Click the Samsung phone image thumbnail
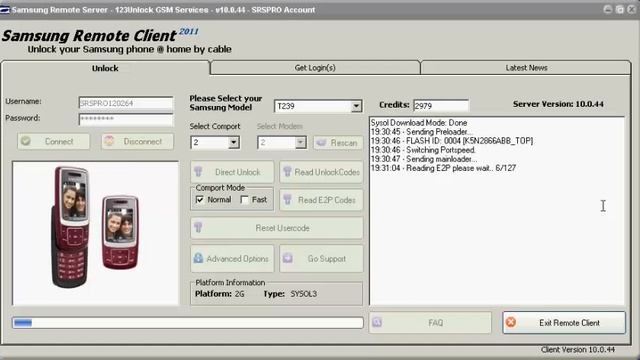This screenshot has height=360, width=640. pyautogui.click(x=96, y=233)
